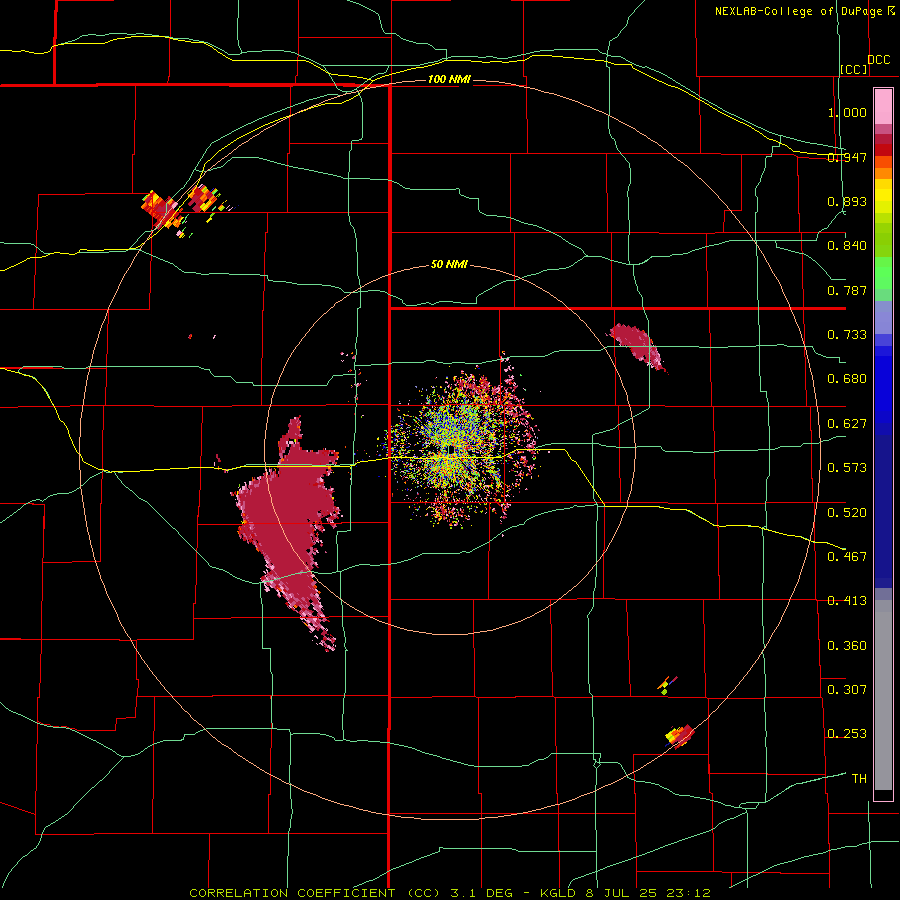Viewport: 900px width, 900px height.
Task: Click the 100 NMI range ring label
Action: click(449, 79)
